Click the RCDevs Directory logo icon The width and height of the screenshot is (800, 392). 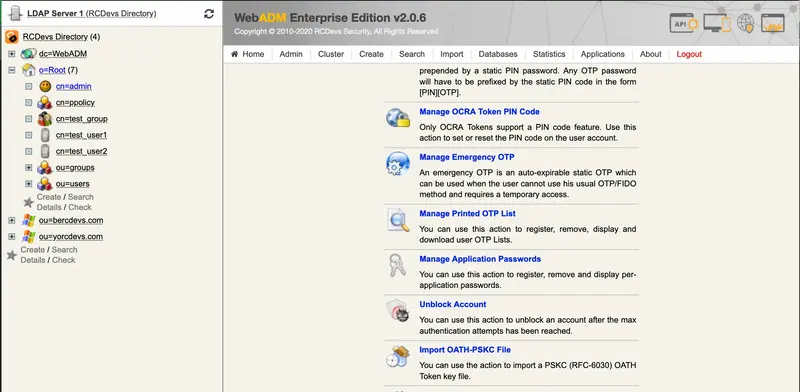pos(12,37)
